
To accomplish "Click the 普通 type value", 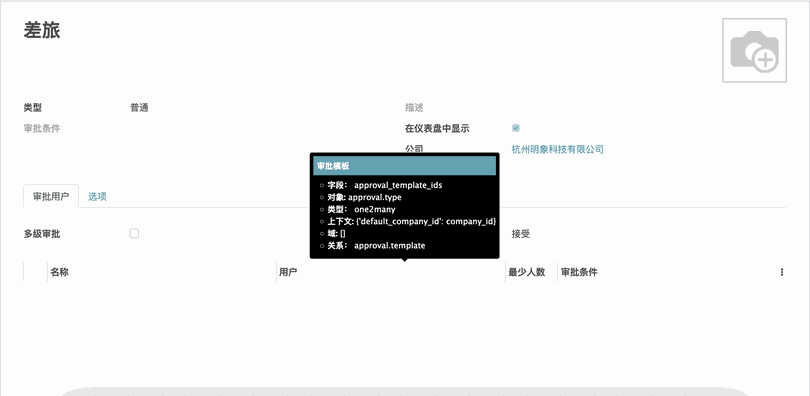I will click(x=139, y=108).
